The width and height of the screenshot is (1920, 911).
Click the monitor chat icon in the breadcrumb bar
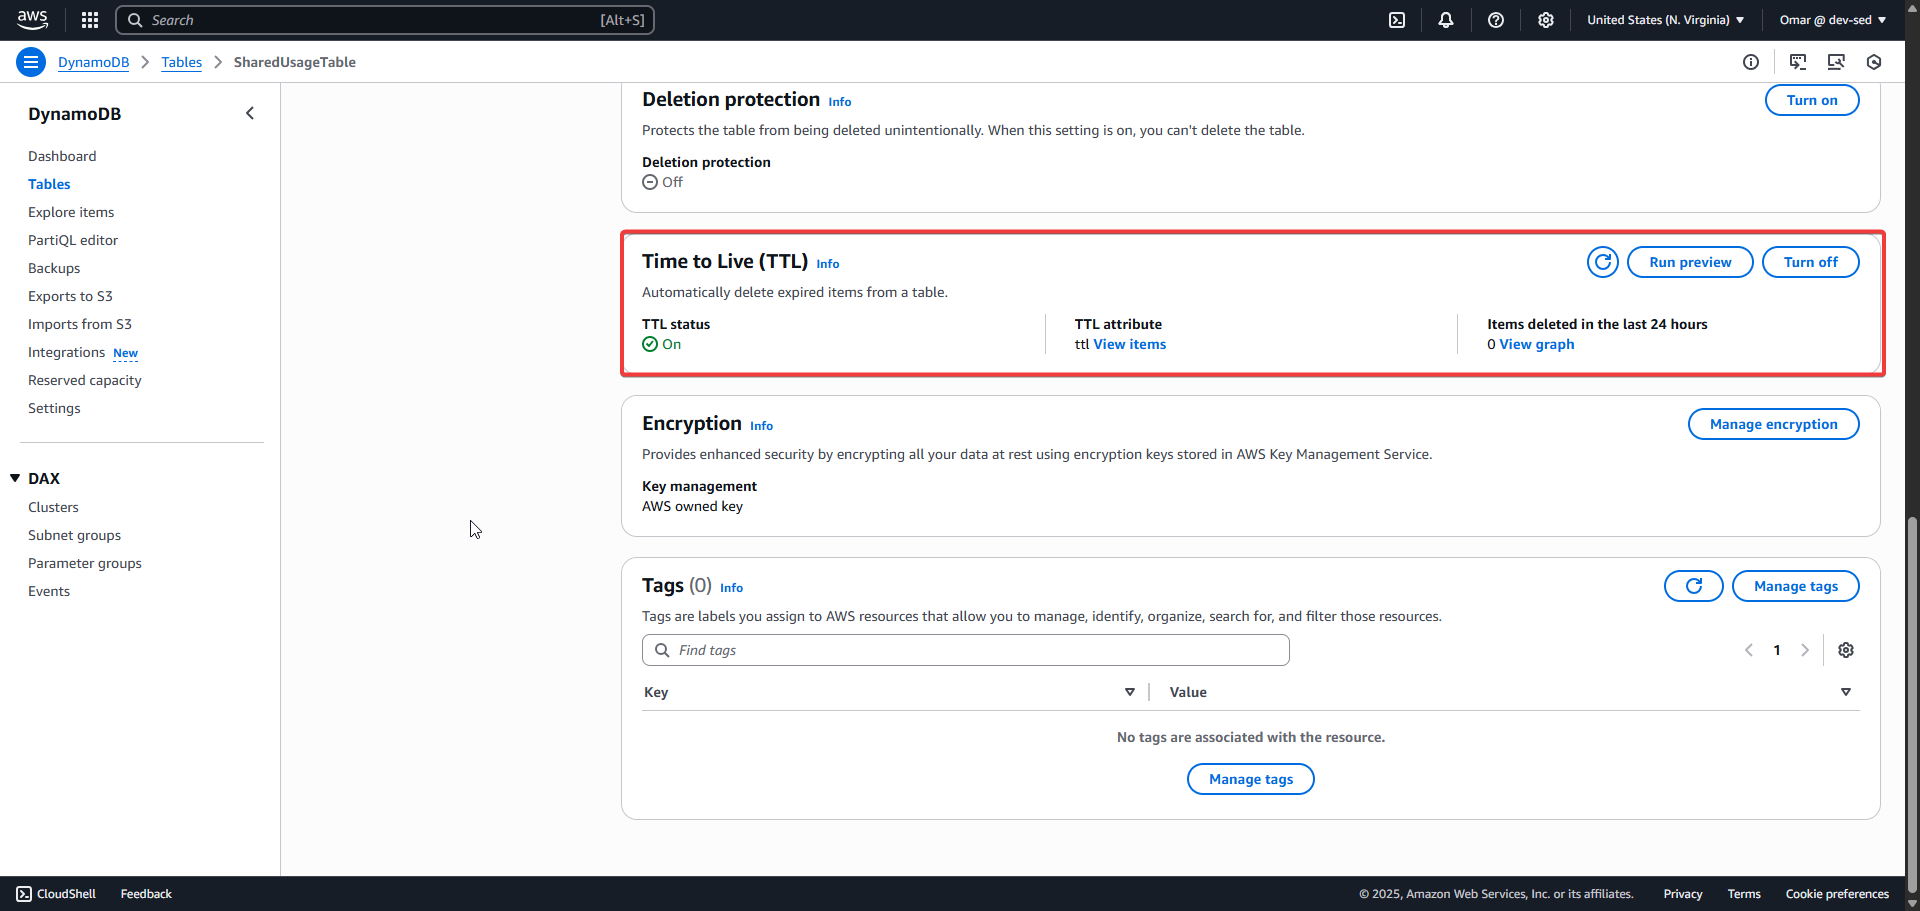tap(1798, 62)
